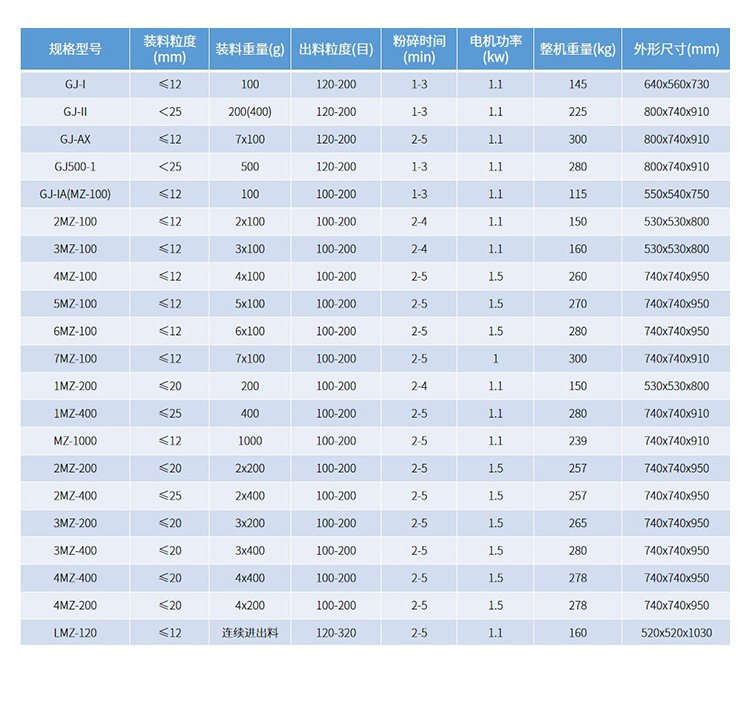The image size is (750, 702).
Task: Select the 120-320 output mesh cell
Action: tap(335, 633)
